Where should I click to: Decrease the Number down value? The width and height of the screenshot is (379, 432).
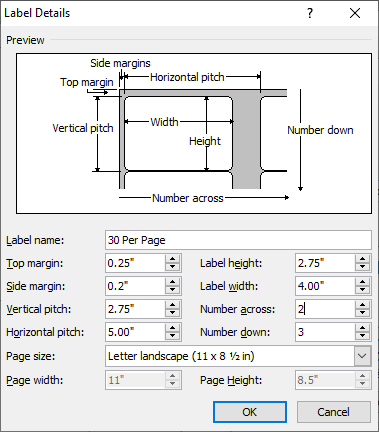click(x=363, y=336)
